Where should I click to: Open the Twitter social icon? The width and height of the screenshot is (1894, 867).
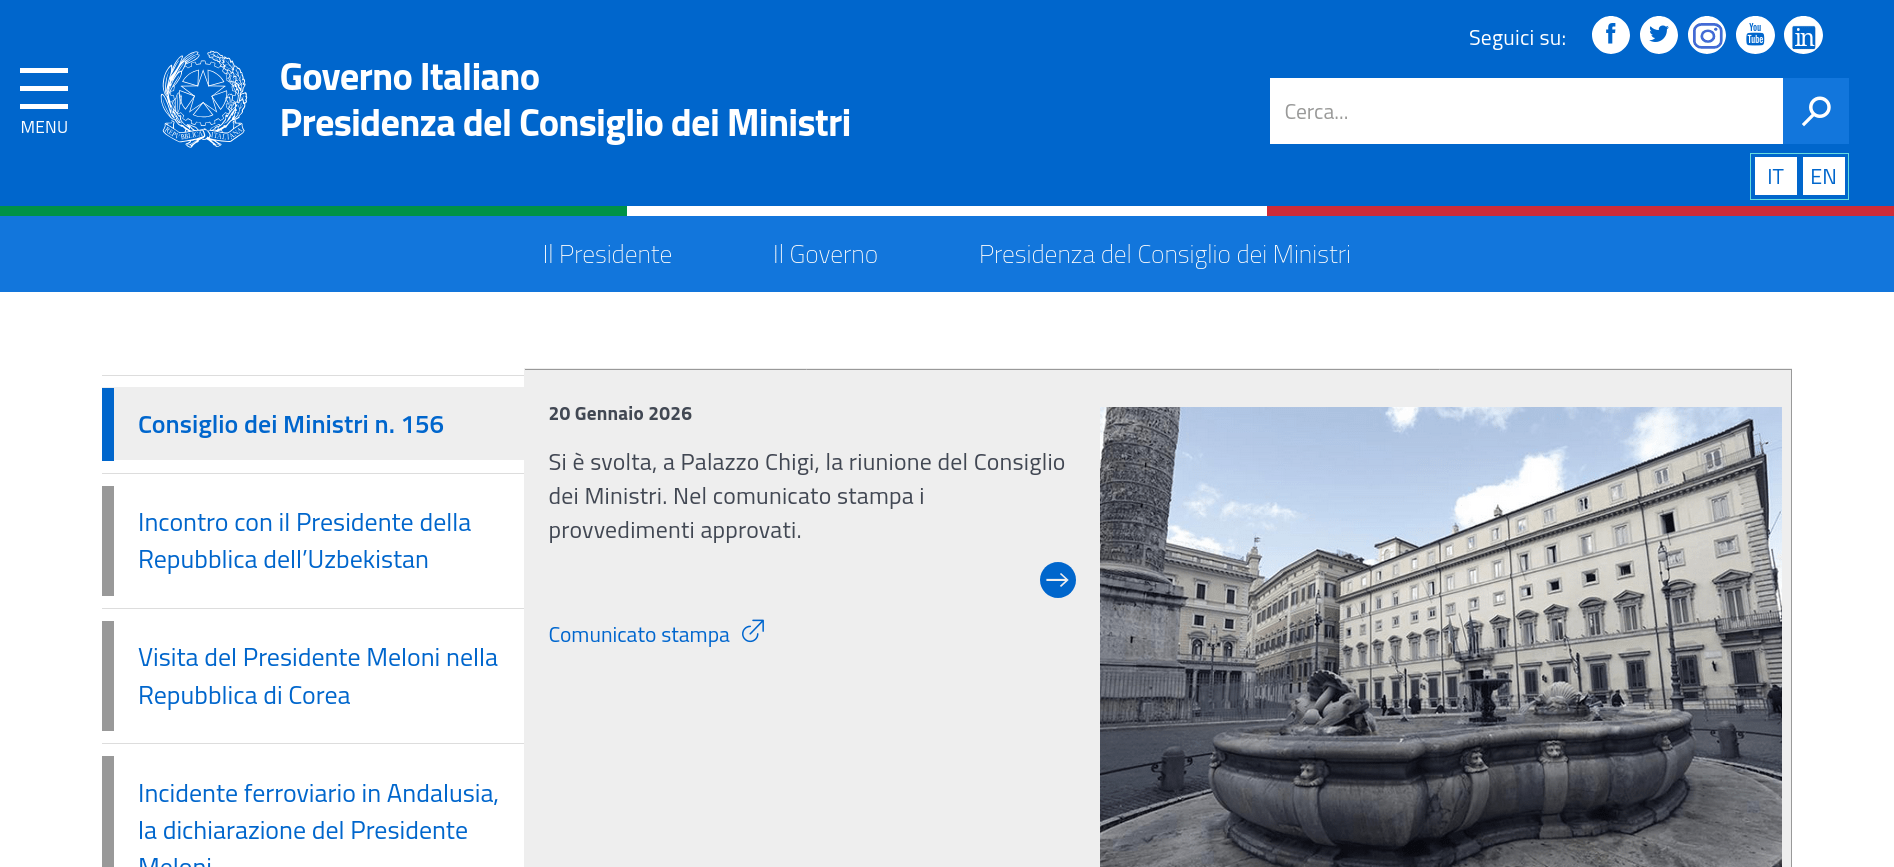pyautogui.click(x=1658, y=36)
